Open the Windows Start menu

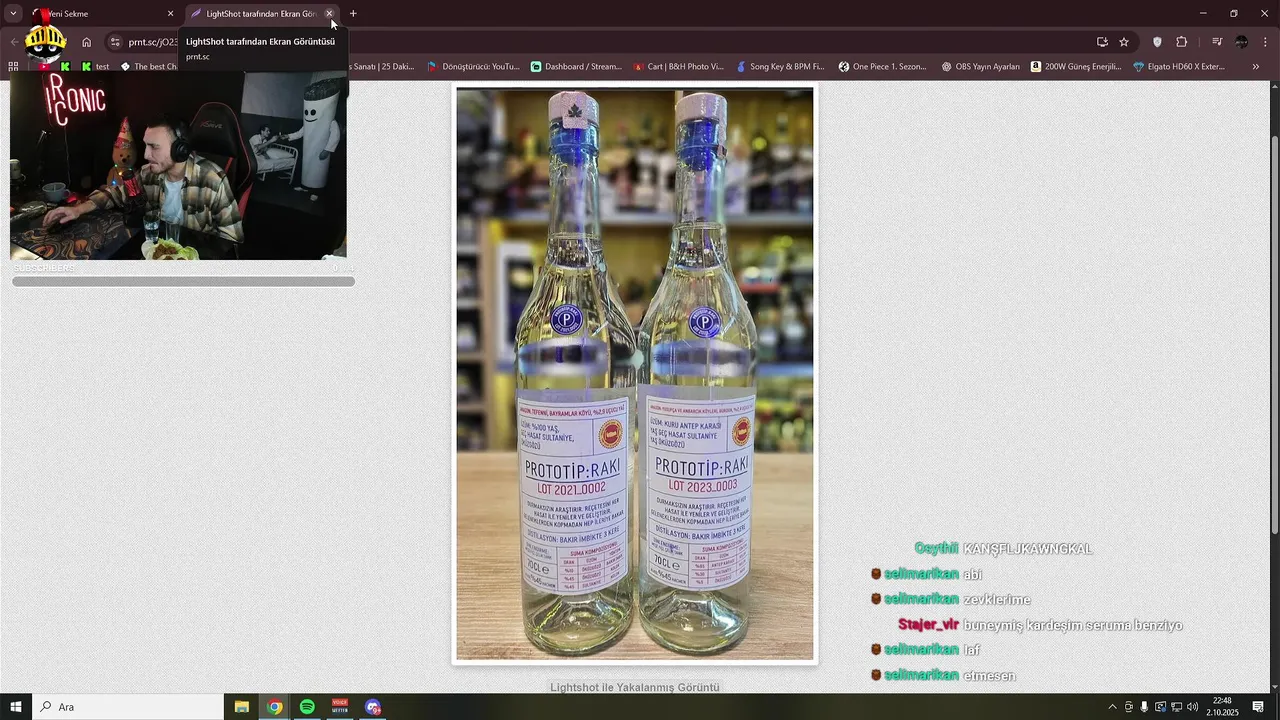pyautogui.click(x=16, y=707)
